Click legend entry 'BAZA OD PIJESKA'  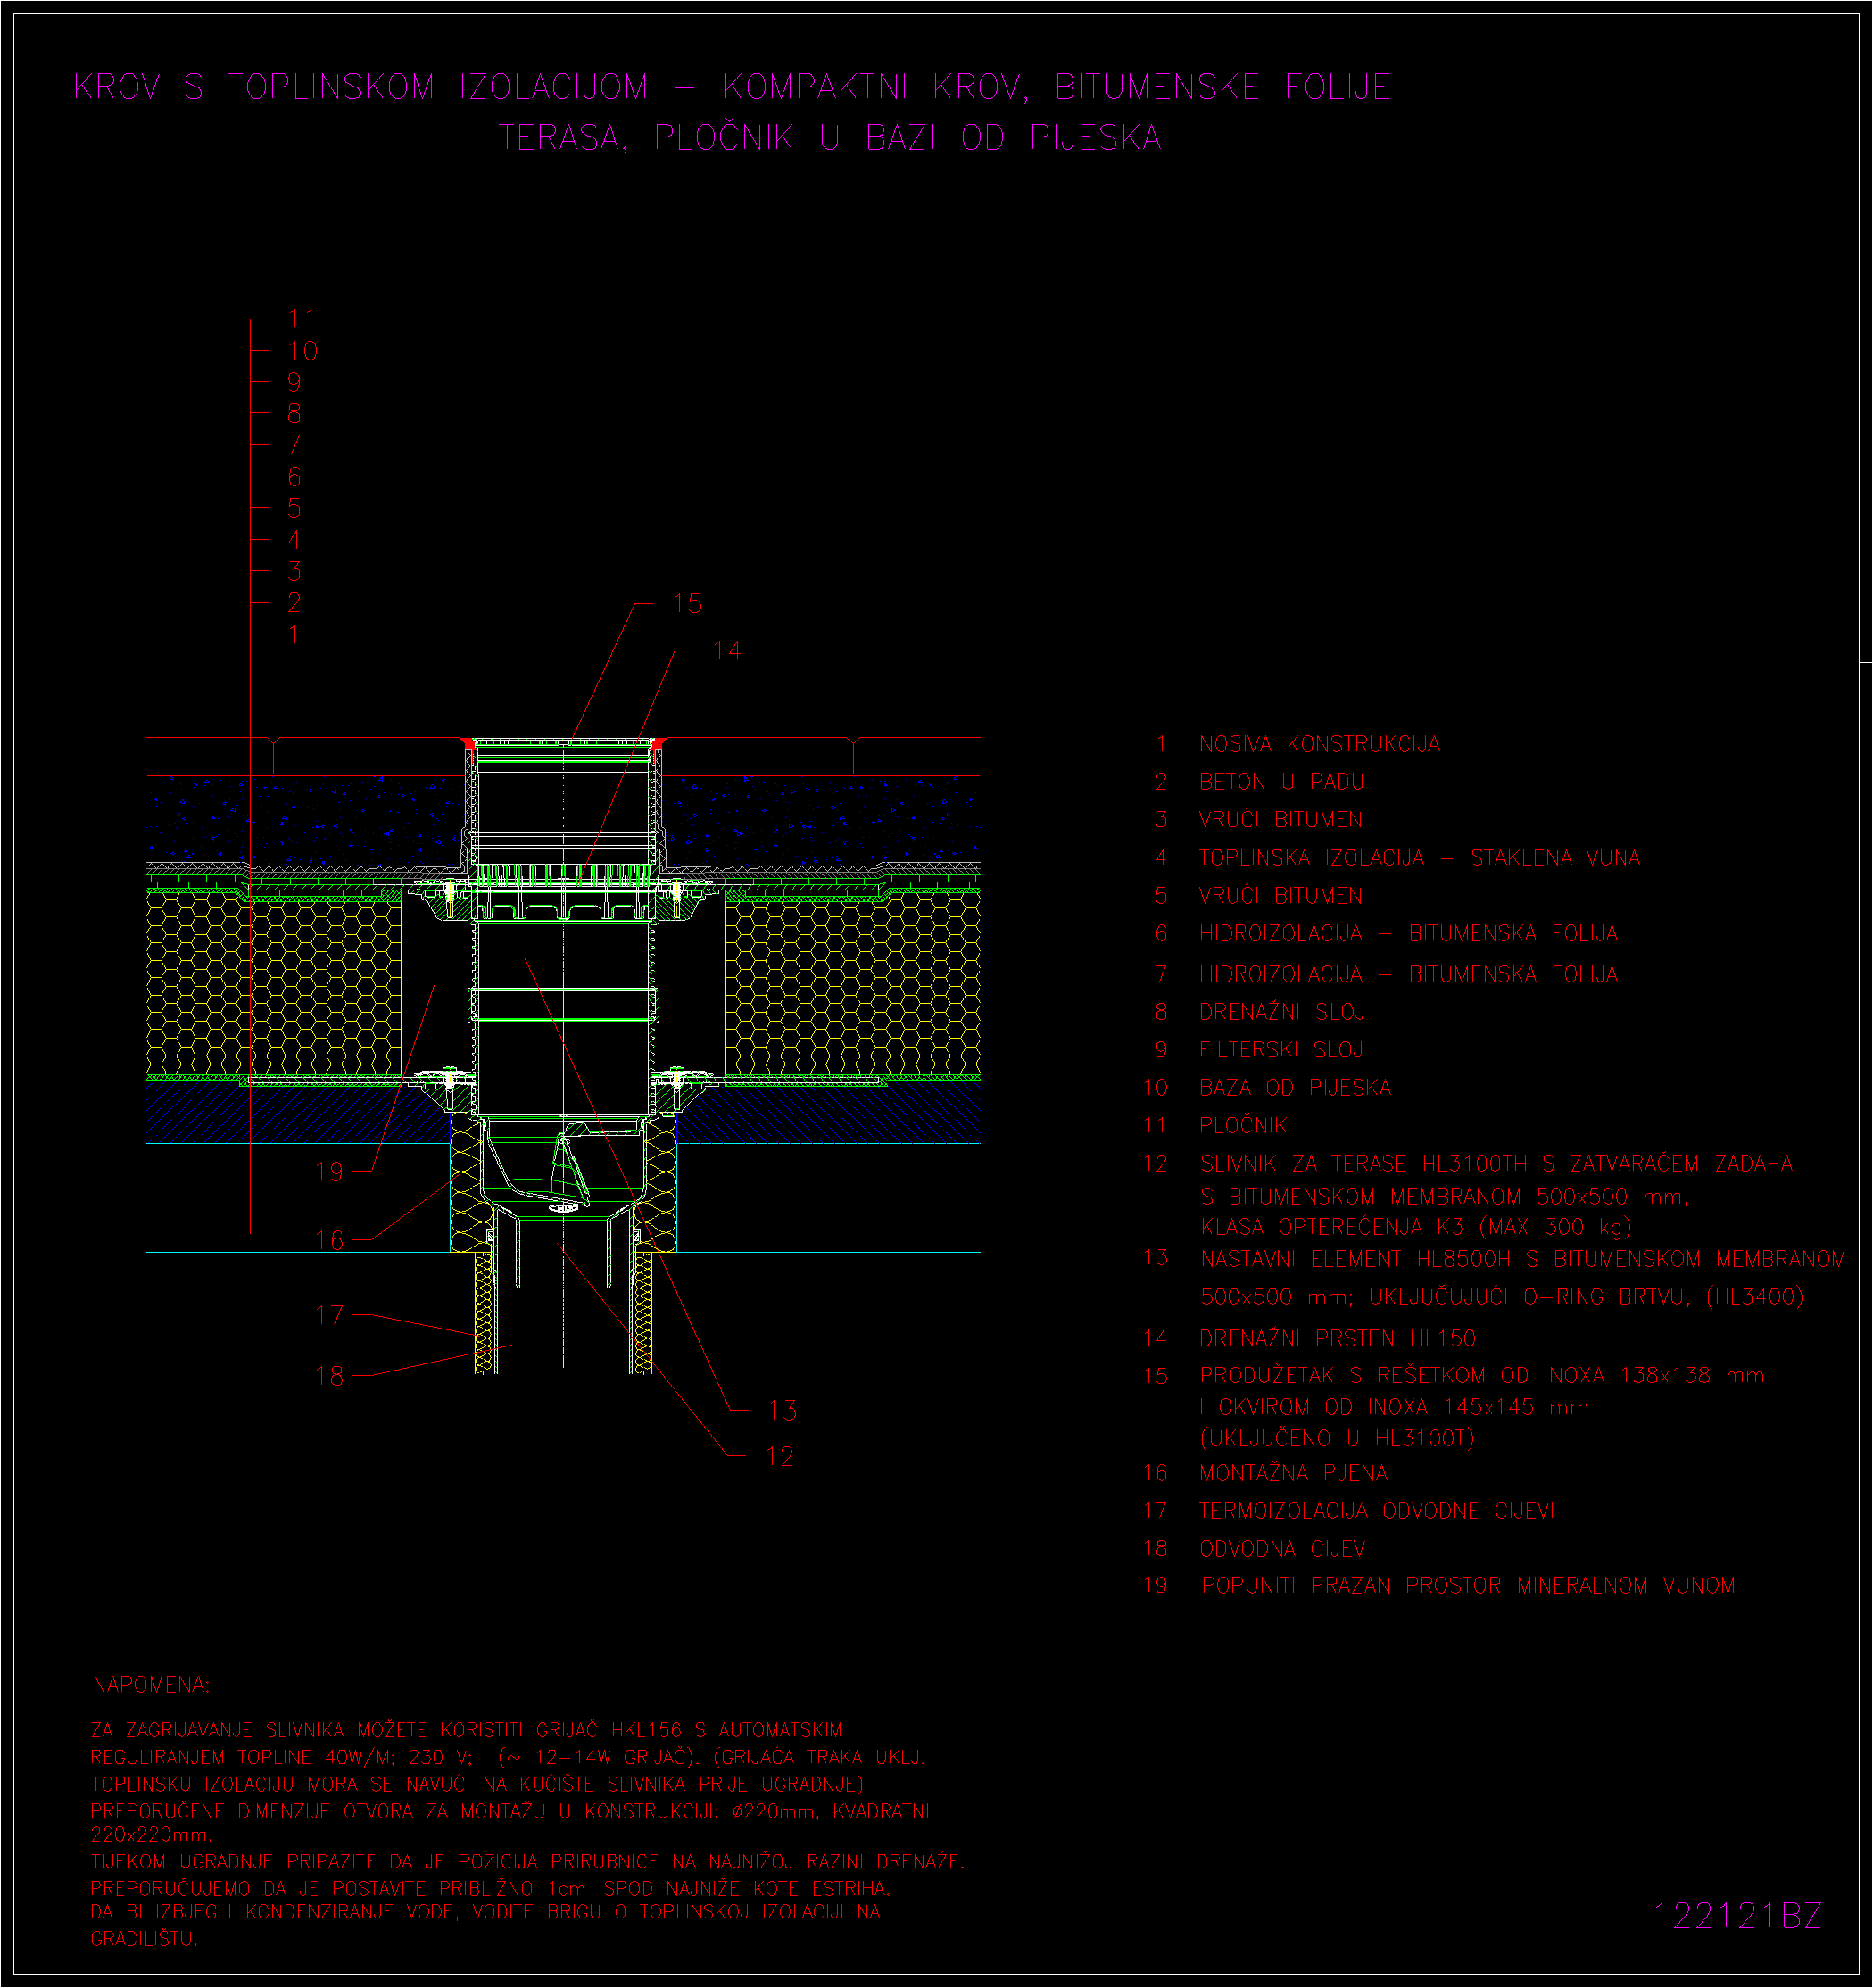[x=1295, y=1087]
